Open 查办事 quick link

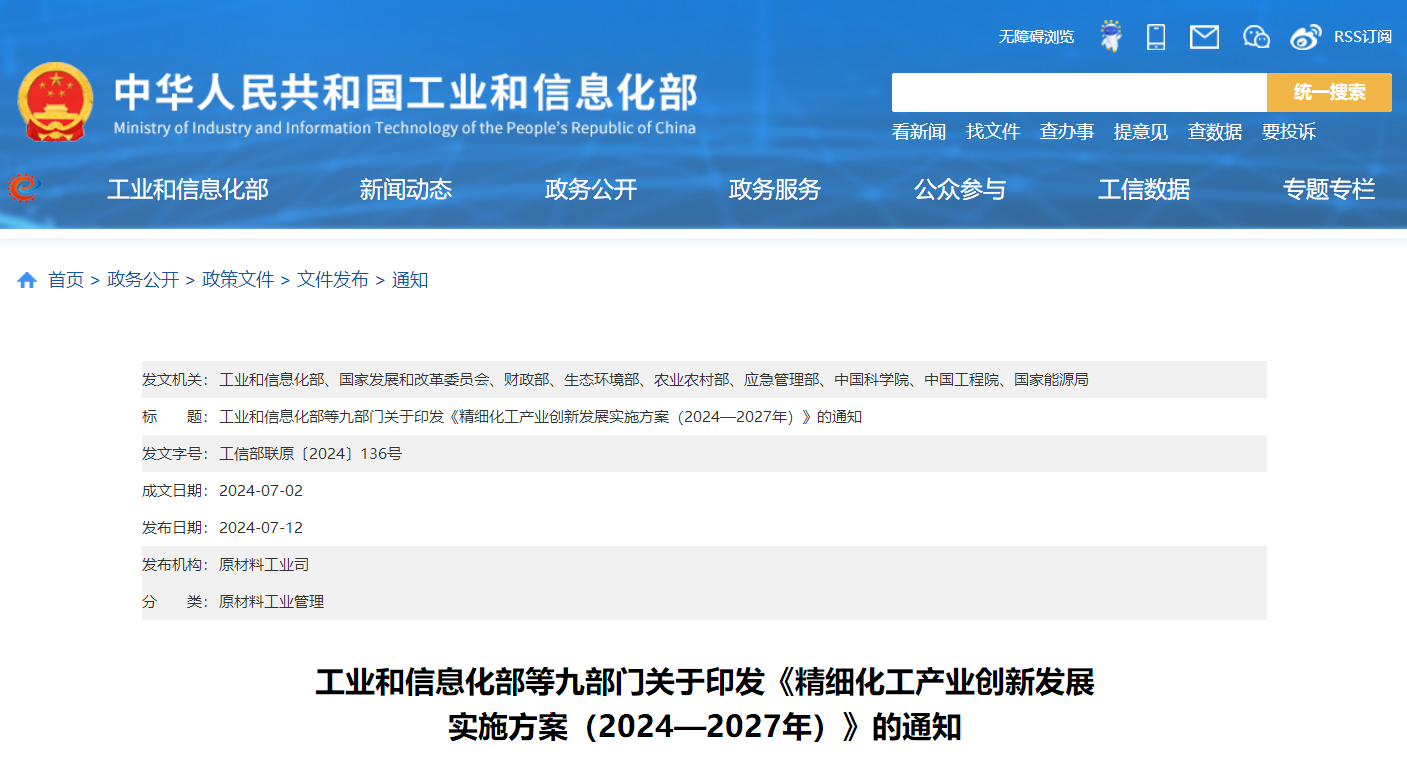tap(1067, 132)
